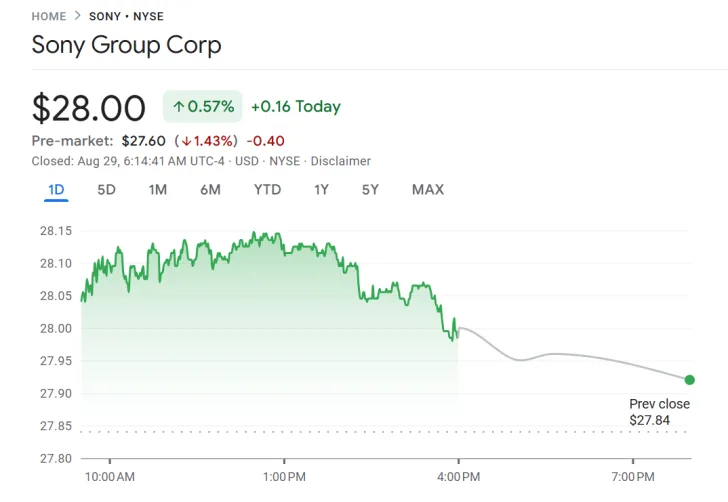This screenshot has width=728, height=502.
Task: Click the $28.00 current price
Action: [x=89, y=107]
